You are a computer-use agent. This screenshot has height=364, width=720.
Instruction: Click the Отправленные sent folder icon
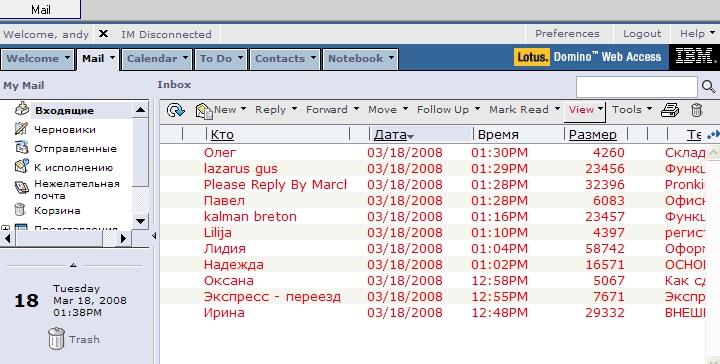21,147
